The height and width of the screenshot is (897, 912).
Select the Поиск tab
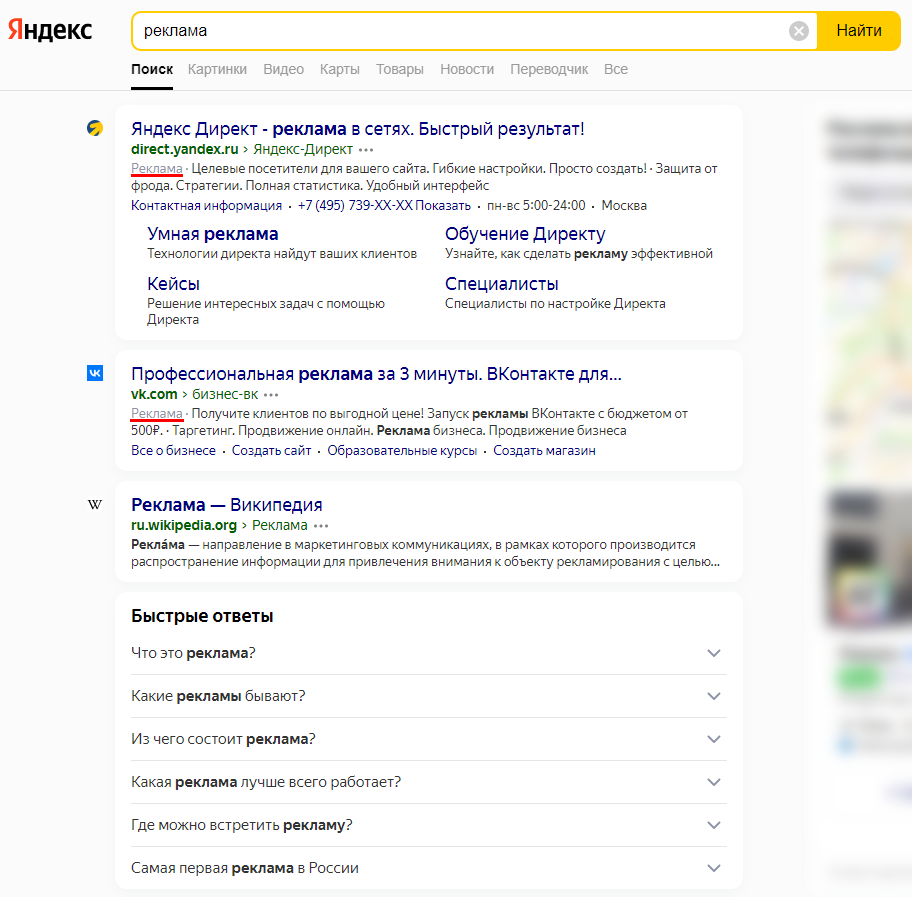tap(152, 69)
